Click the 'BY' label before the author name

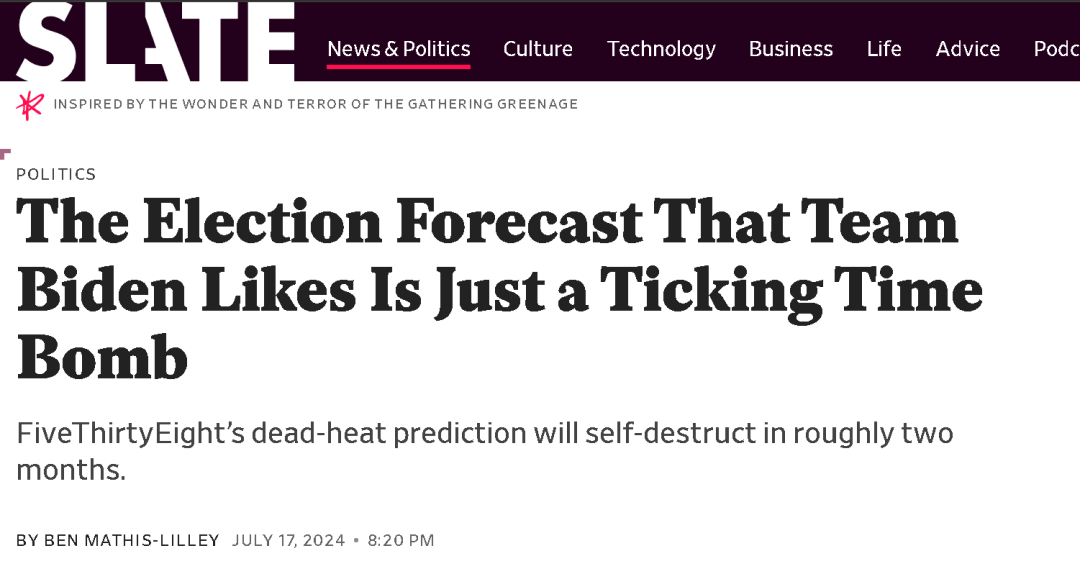(x=28, y=540)
